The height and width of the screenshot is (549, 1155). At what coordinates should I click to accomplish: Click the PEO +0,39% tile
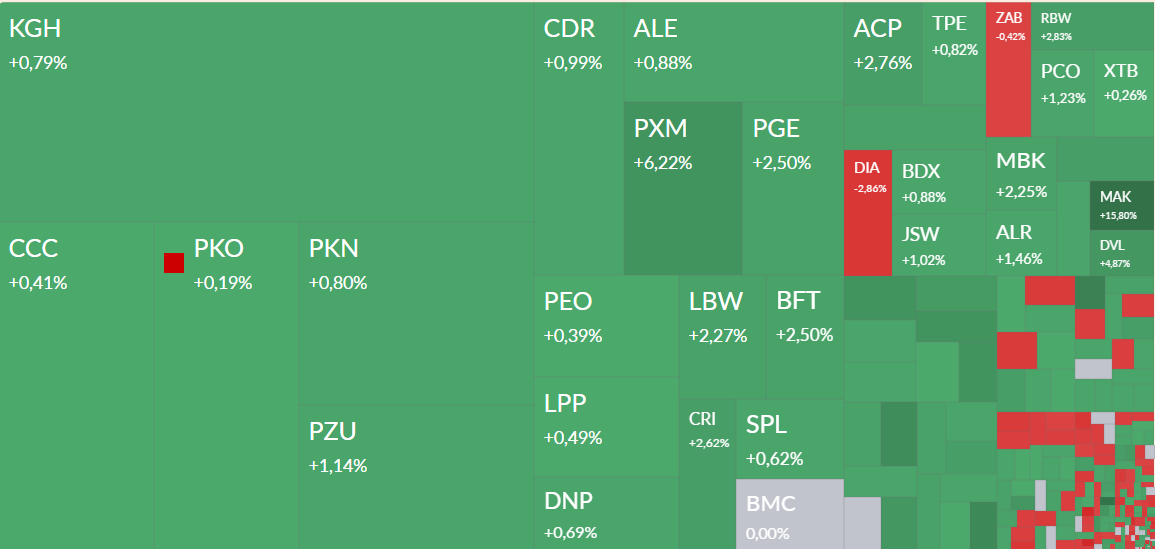(606, 326)
